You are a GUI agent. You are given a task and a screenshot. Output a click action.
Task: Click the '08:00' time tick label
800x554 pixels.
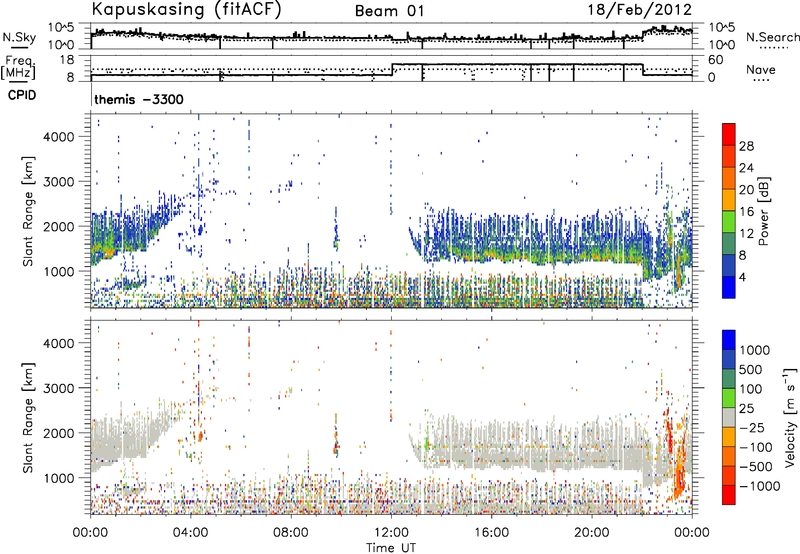pos(291,533)
